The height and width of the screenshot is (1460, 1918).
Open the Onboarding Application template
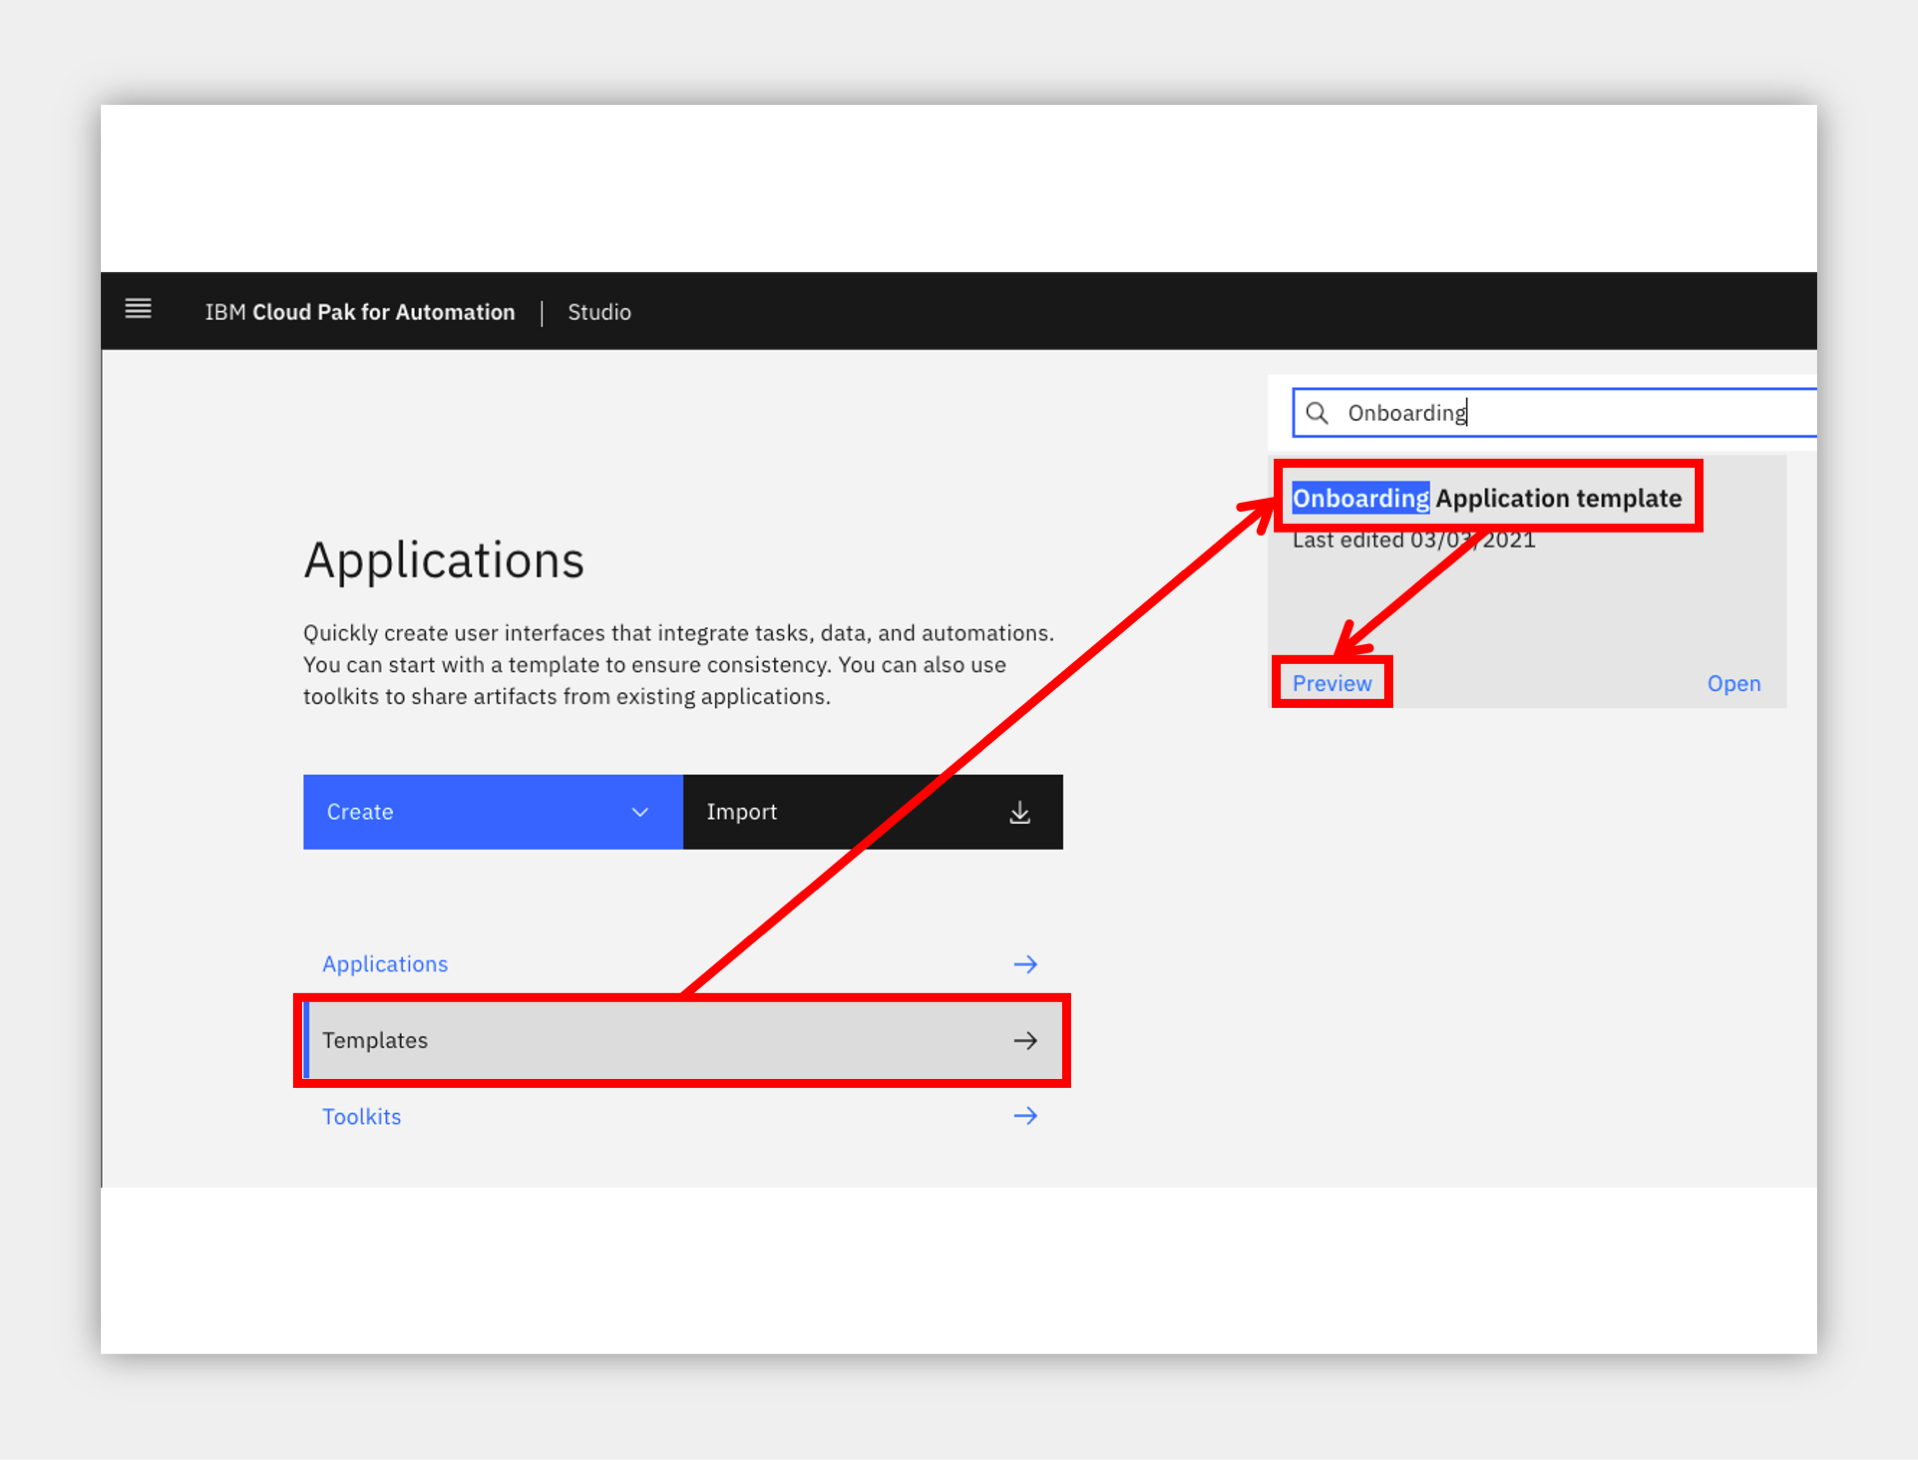coord(1733,683)
